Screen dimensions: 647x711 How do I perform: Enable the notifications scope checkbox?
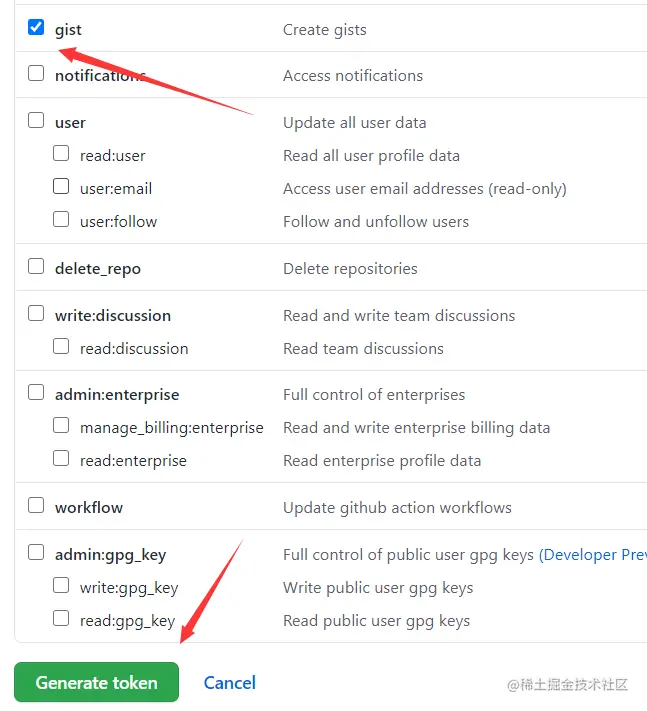[36, 73]
